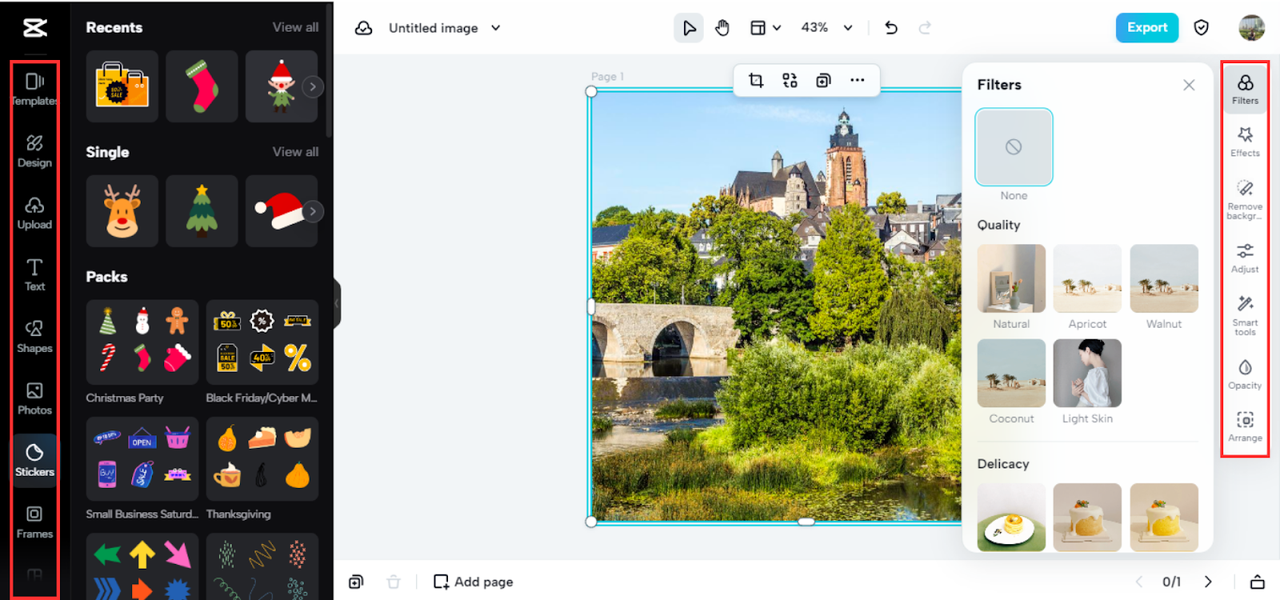Open the Adjust settings tool
This screenshot has height=600, width=1280.
coord(1245,258)
